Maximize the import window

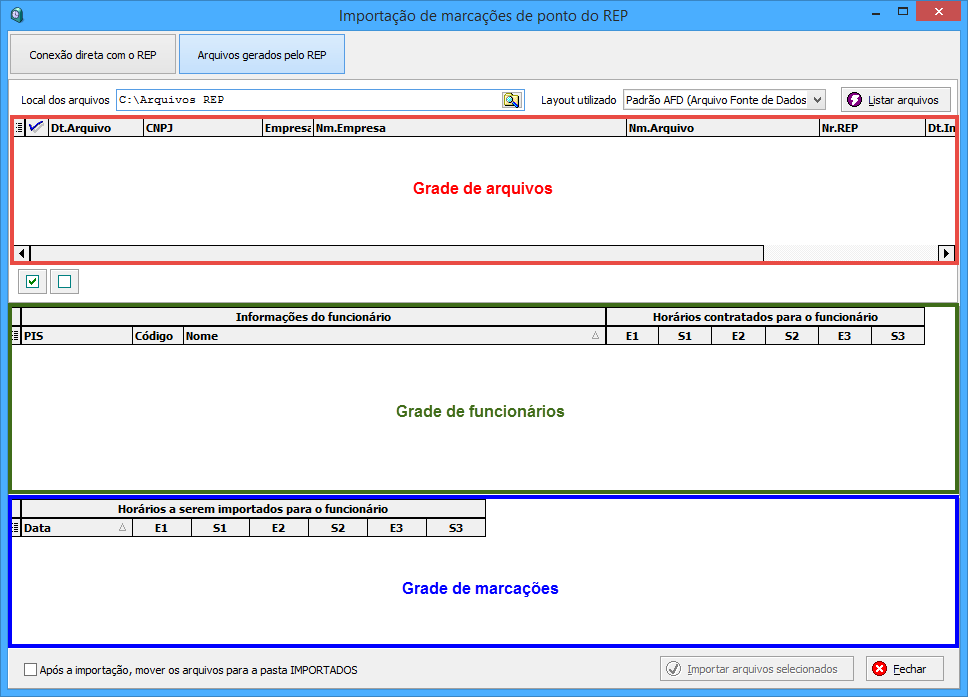coord(903,12)
